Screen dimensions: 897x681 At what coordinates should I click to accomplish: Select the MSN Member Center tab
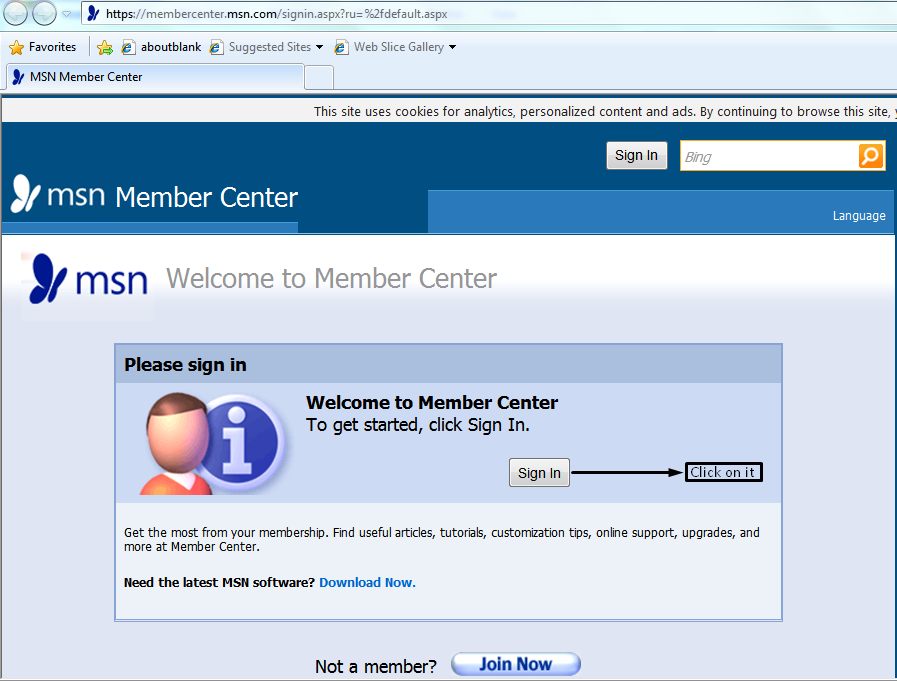click(154, 77)
